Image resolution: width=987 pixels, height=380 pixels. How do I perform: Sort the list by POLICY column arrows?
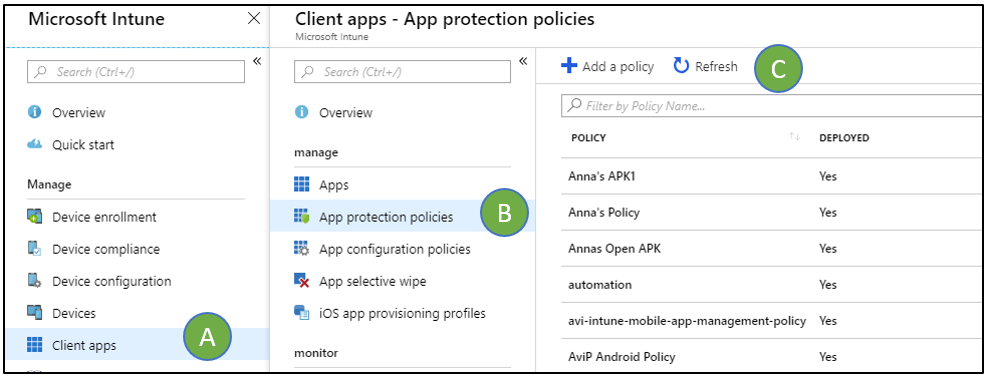(795, 137)
